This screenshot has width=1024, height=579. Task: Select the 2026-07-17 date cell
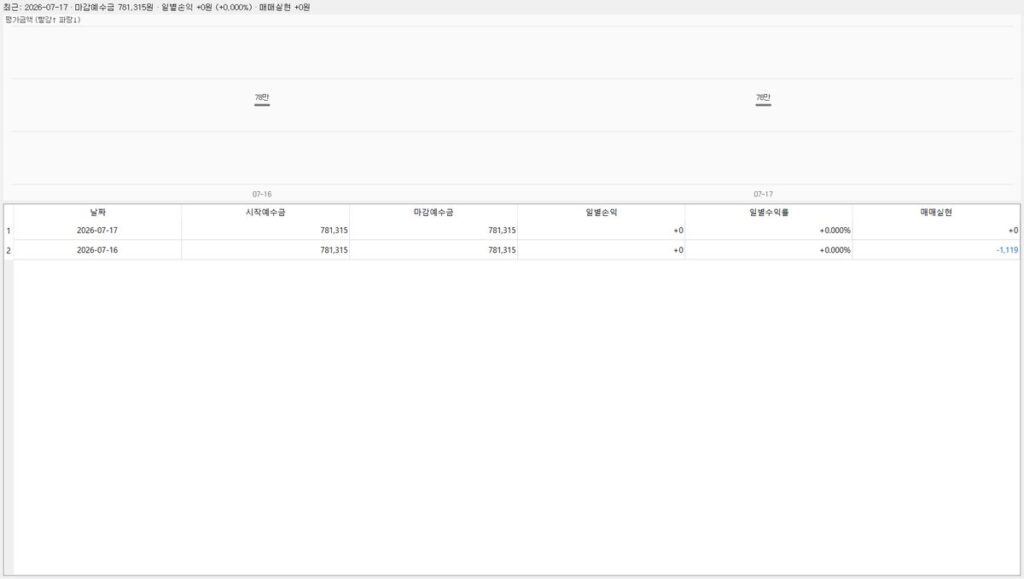[x=97, y=230]
